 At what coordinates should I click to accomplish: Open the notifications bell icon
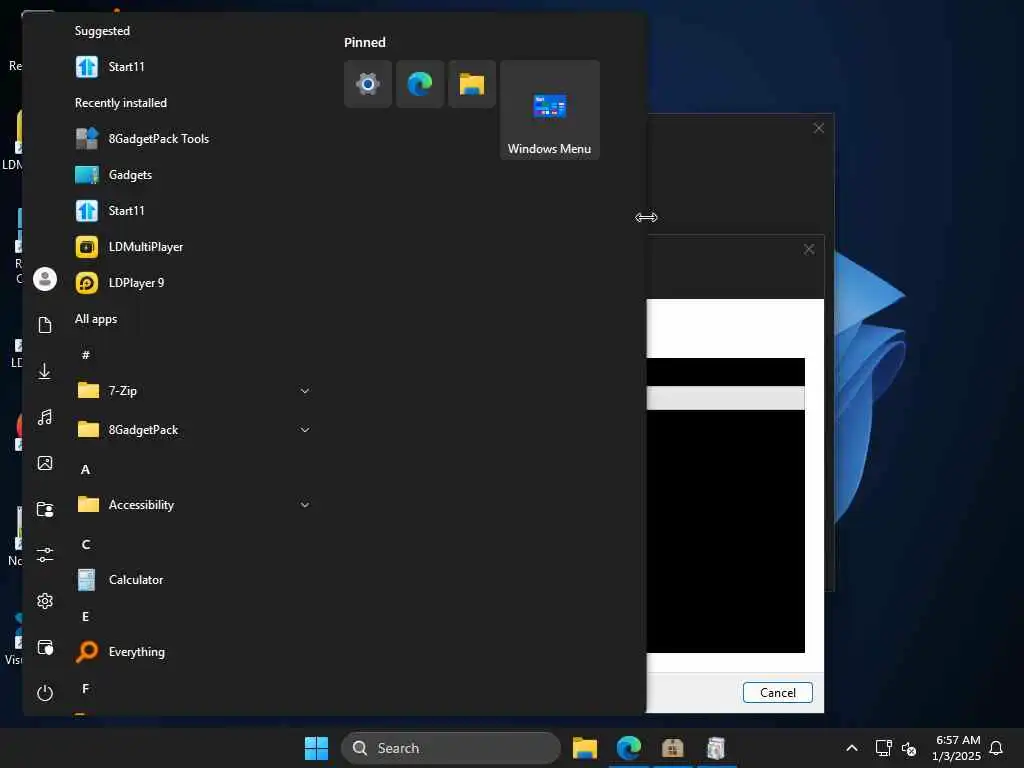(x=996, y=748)
